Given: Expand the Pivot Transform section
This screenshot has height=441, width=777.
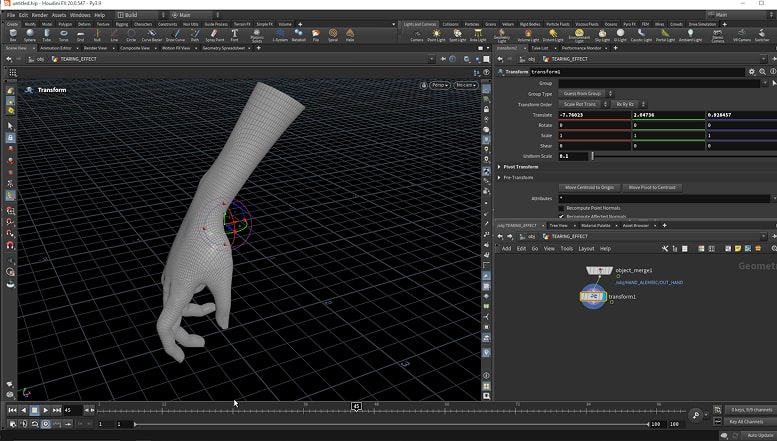Looking at the screenshot, I should (x=500, y=167).
